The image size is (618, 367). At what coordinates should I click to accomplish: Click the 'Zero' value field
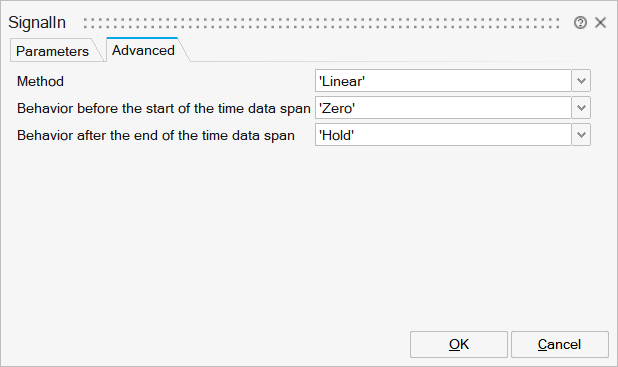coord(443,108)
